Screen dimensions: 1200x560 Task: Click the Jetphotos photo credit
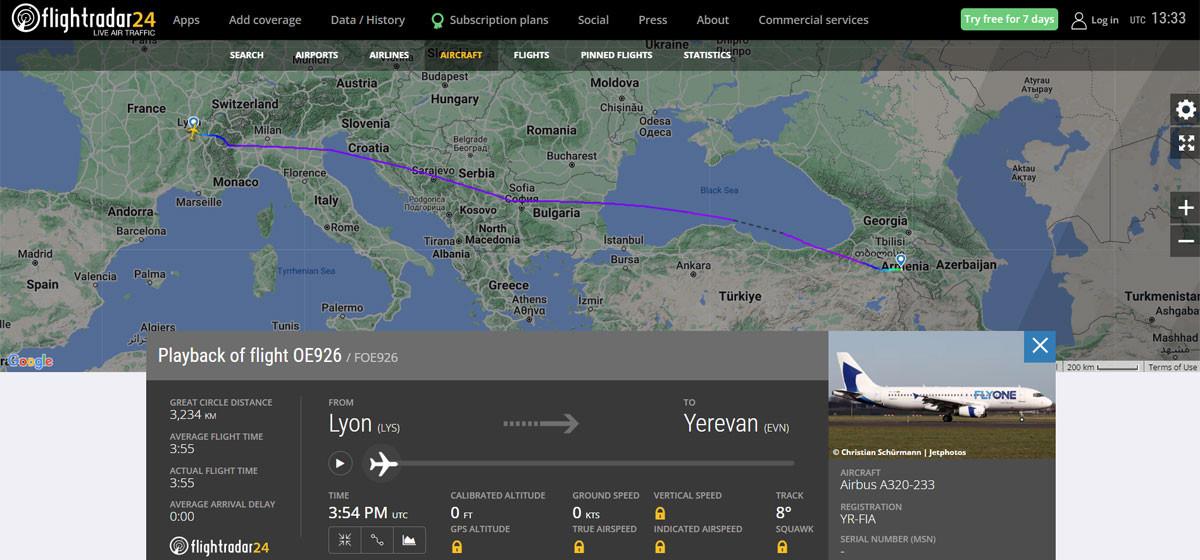tap(899, 452)
